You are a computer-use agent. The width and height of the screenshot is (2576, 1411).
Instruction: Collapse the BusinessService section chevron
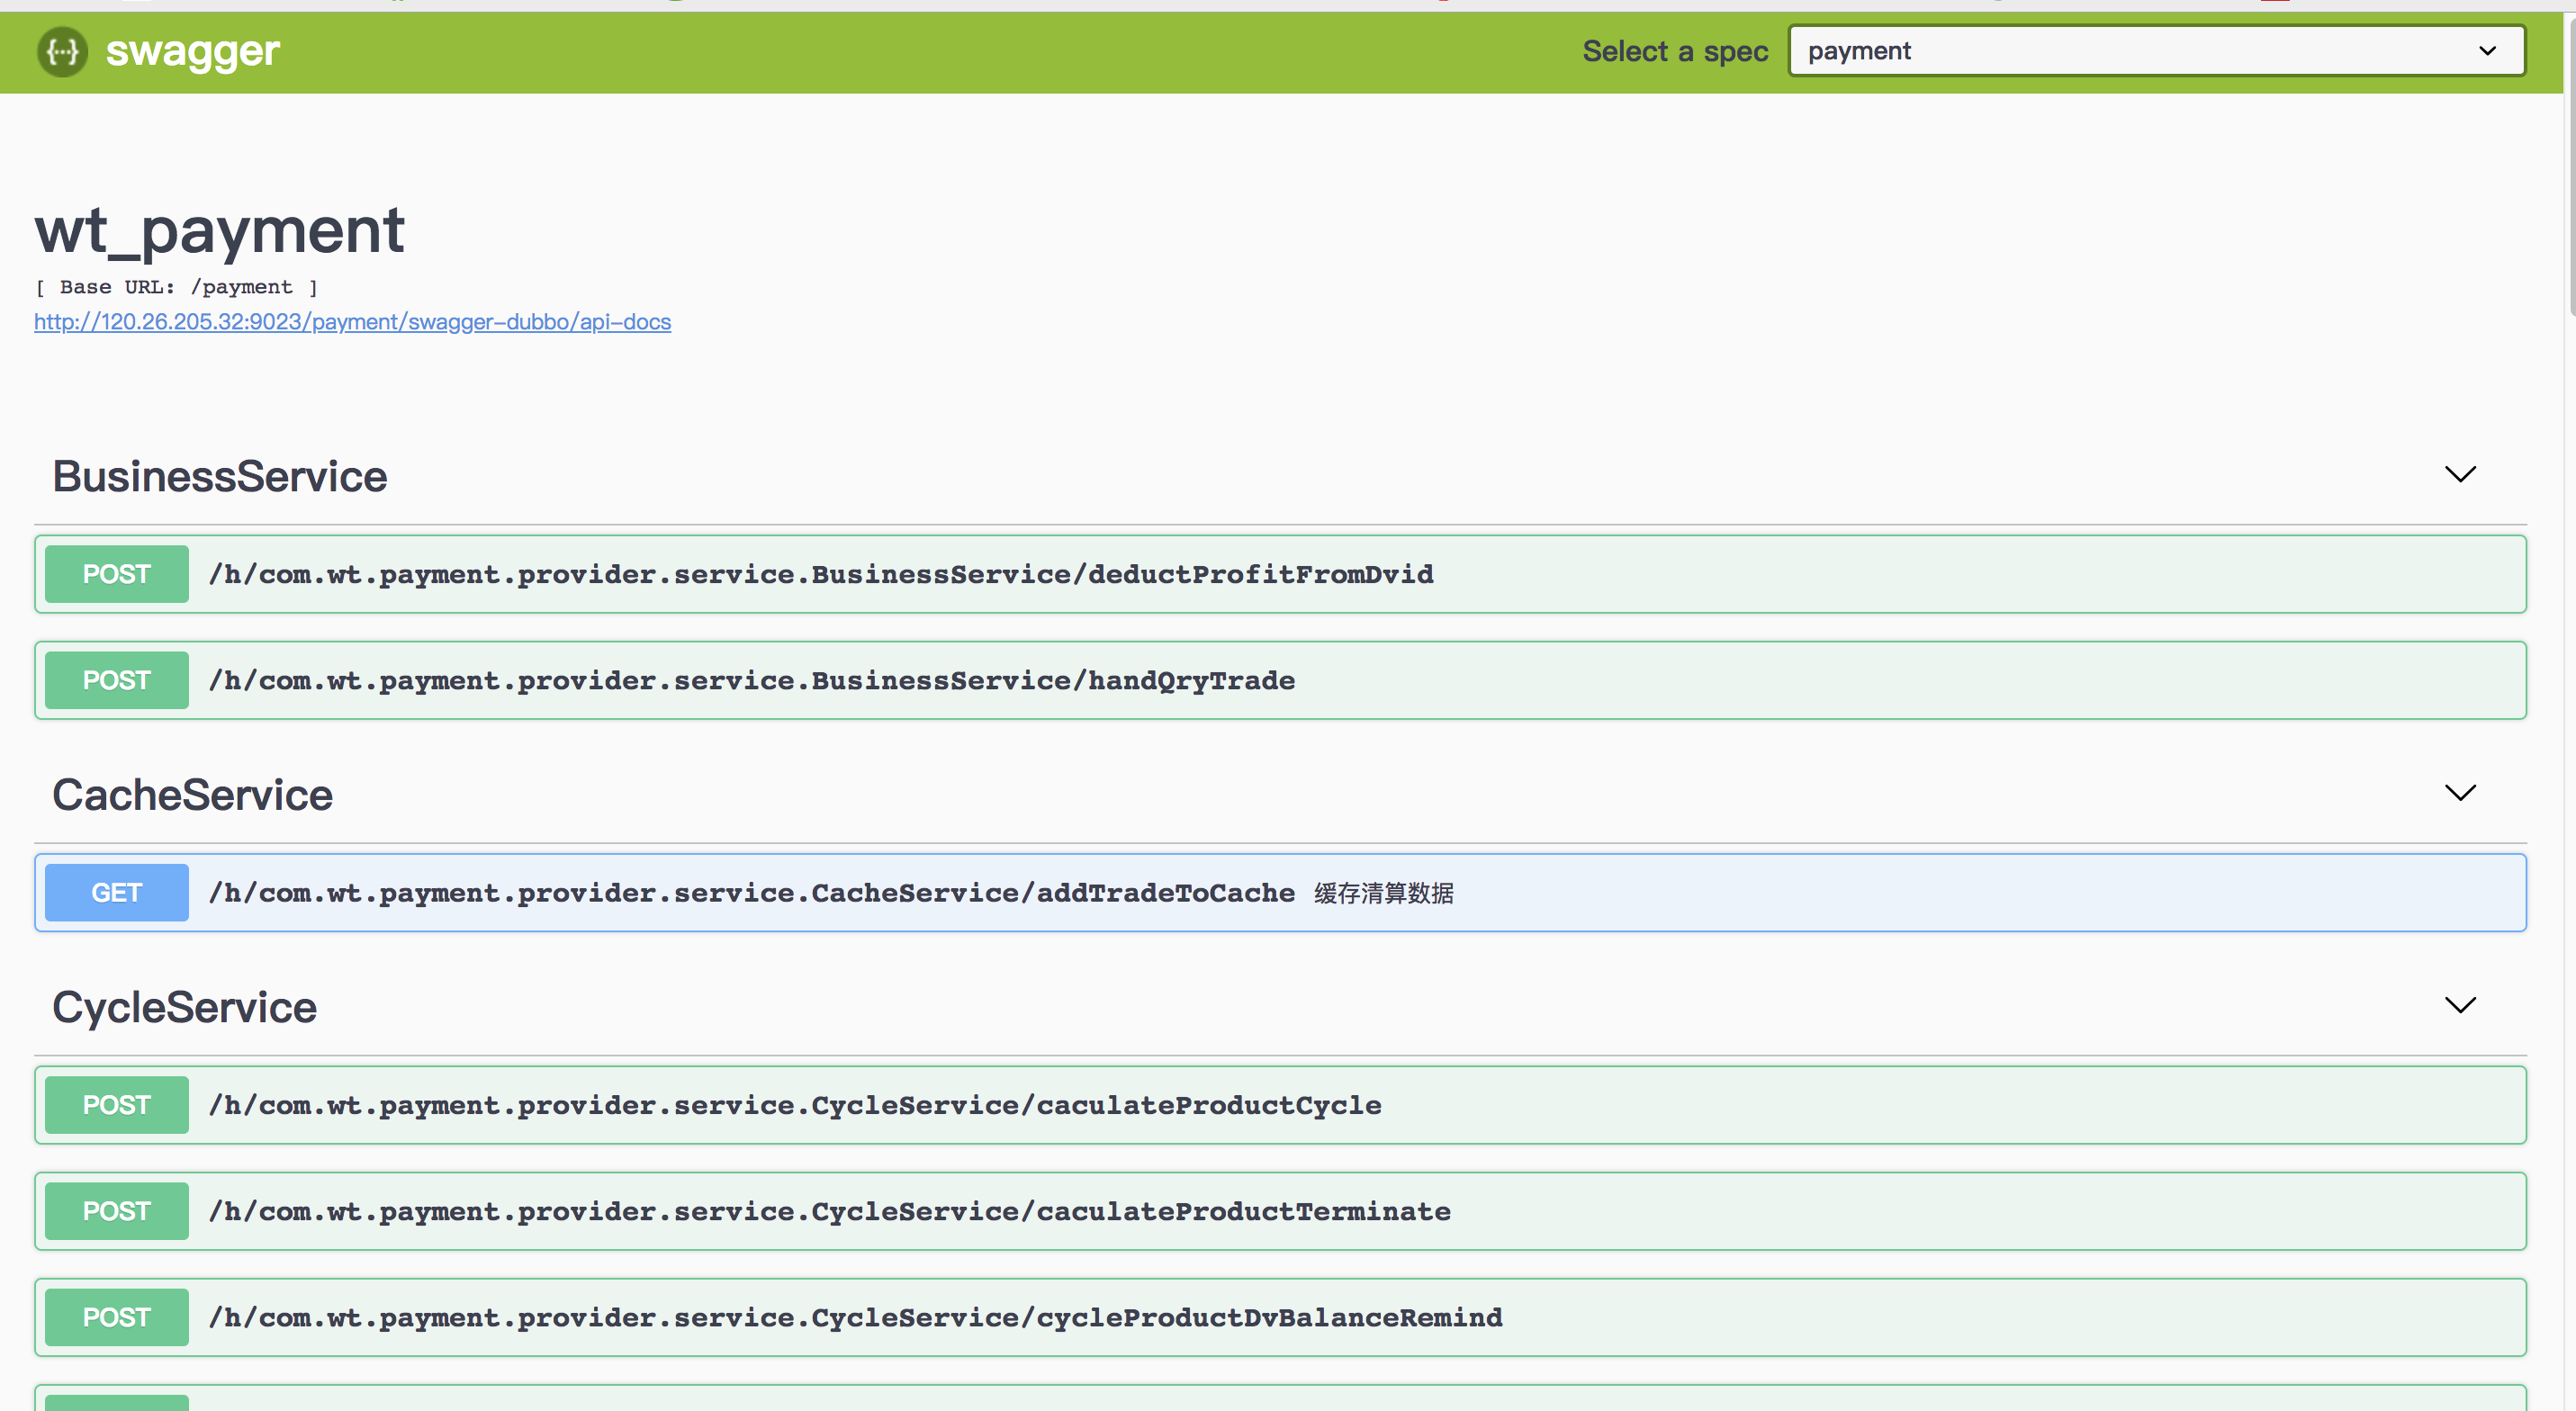tap(2460, 474)
